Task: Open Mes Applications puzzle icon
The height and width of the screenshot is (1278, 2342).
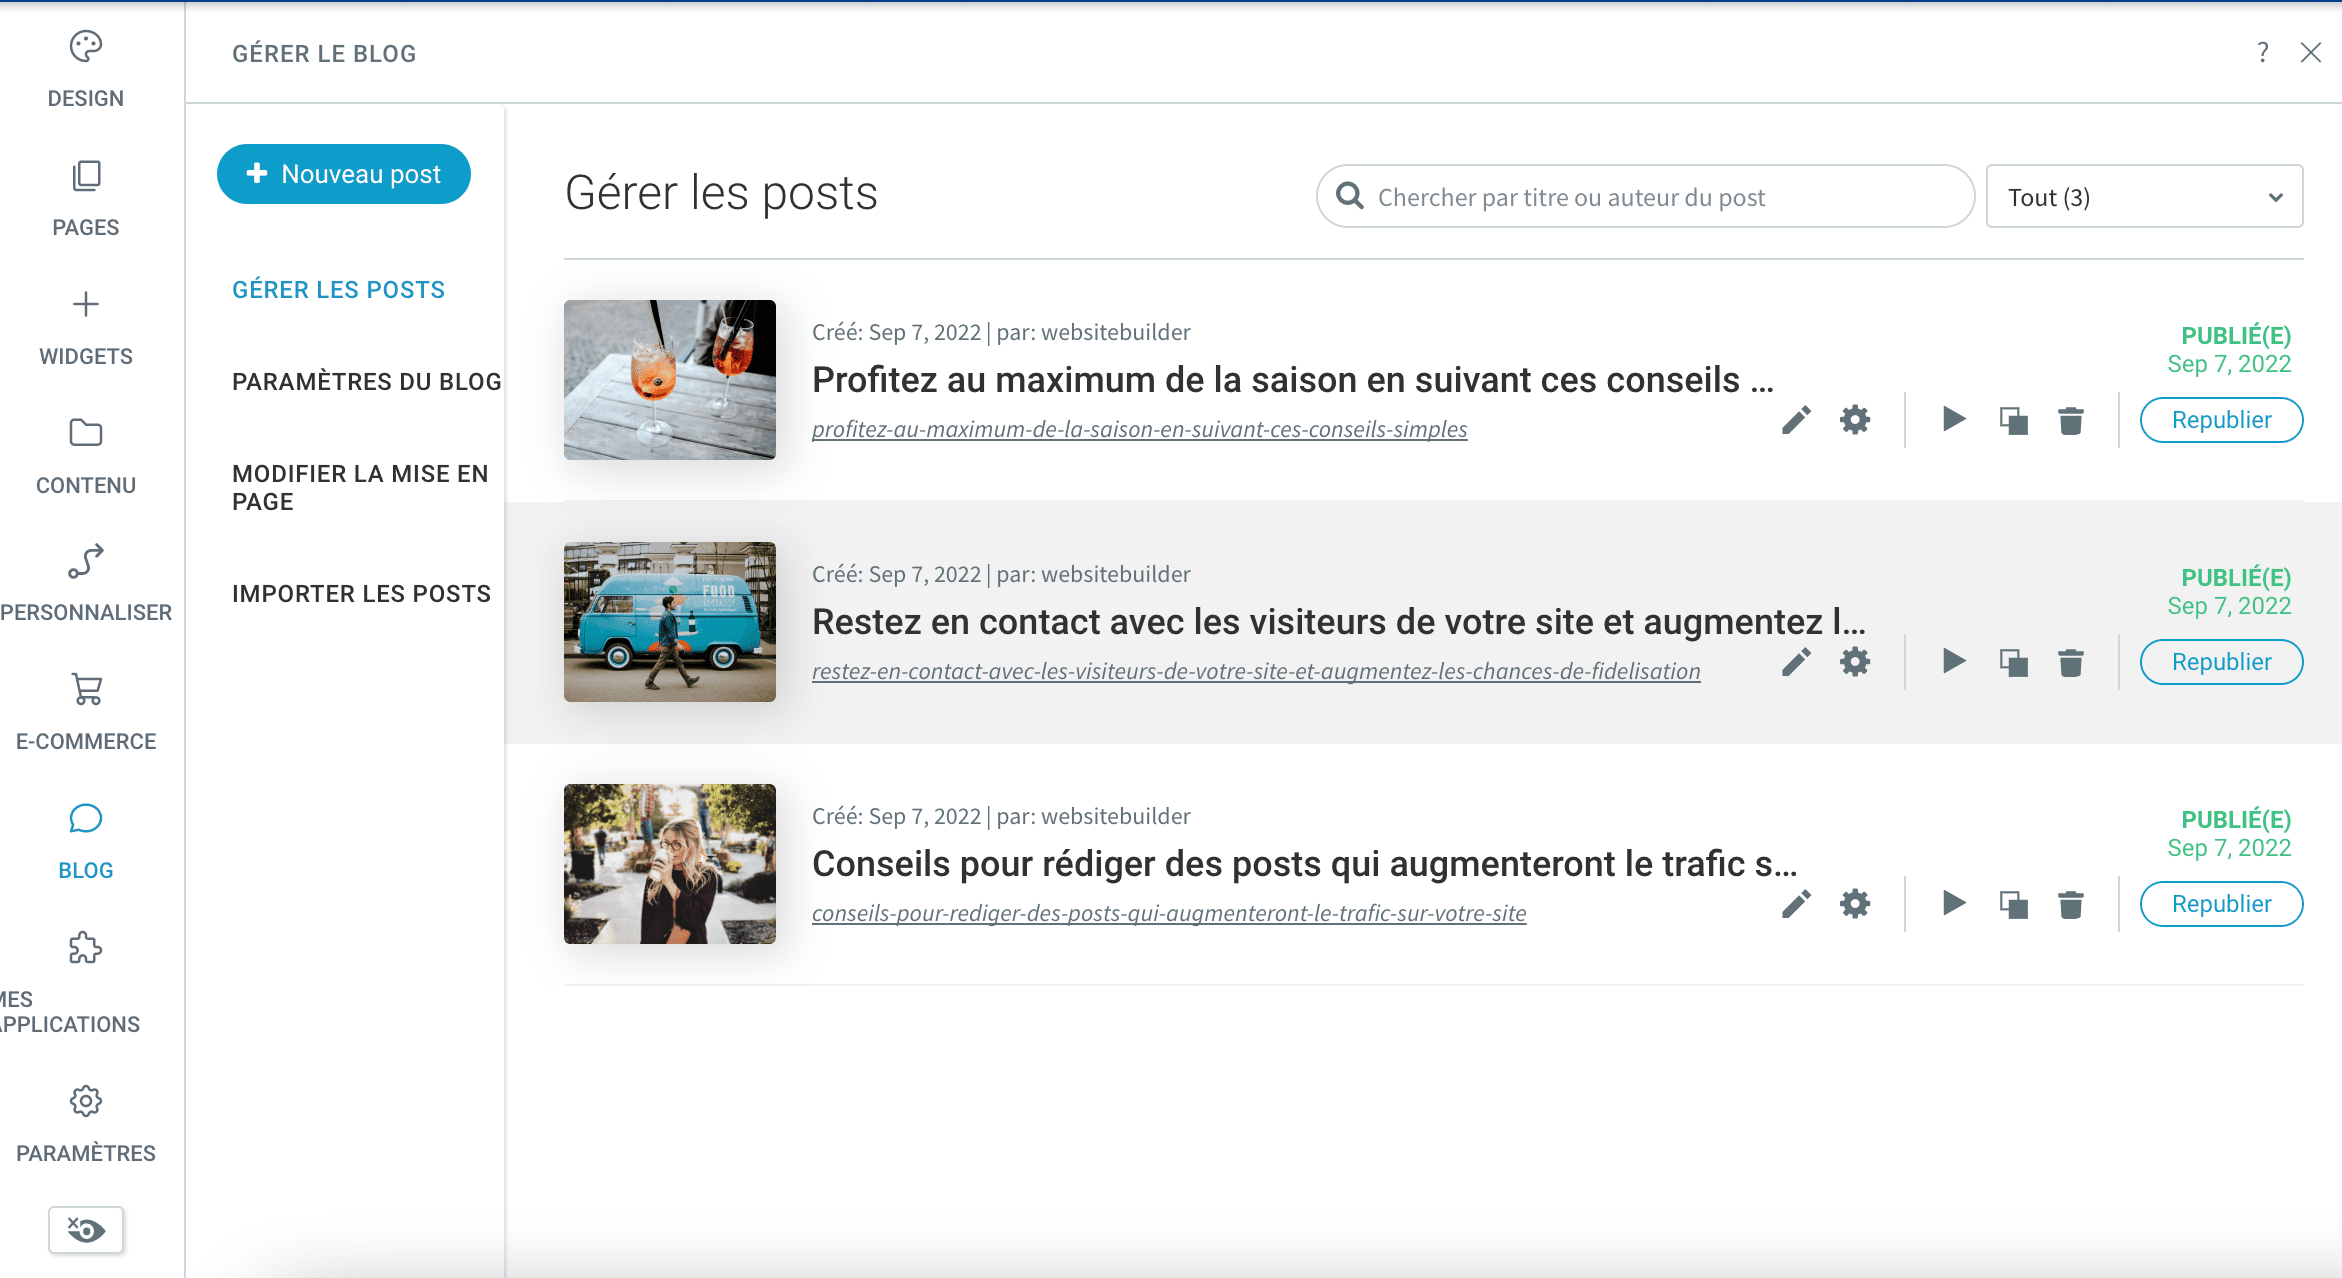Action: click(x=86, y=948)
